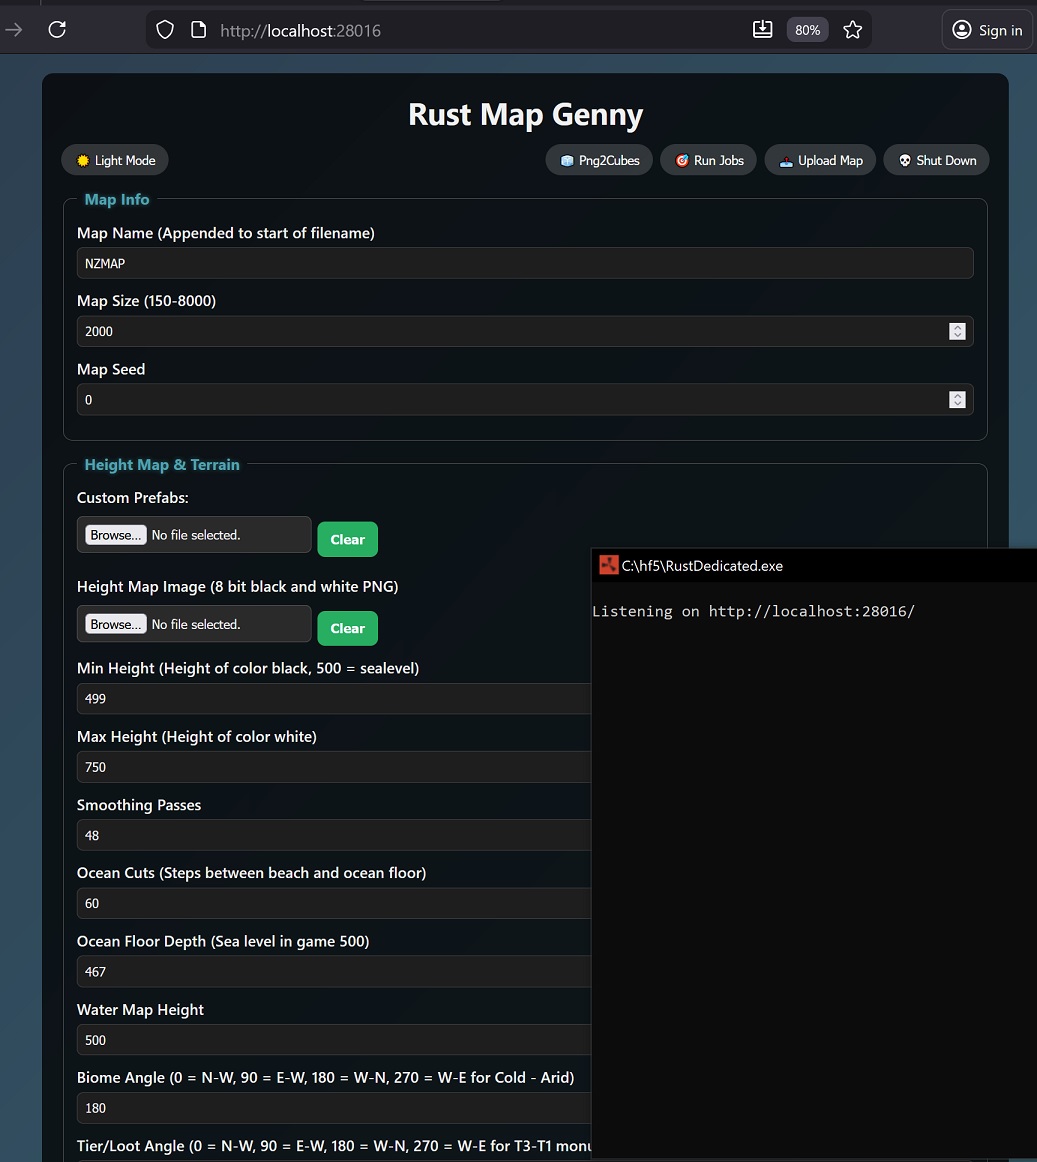Browse for a Height Map Image file
Screen dimensions: 1037x1162
coord(116,624)
